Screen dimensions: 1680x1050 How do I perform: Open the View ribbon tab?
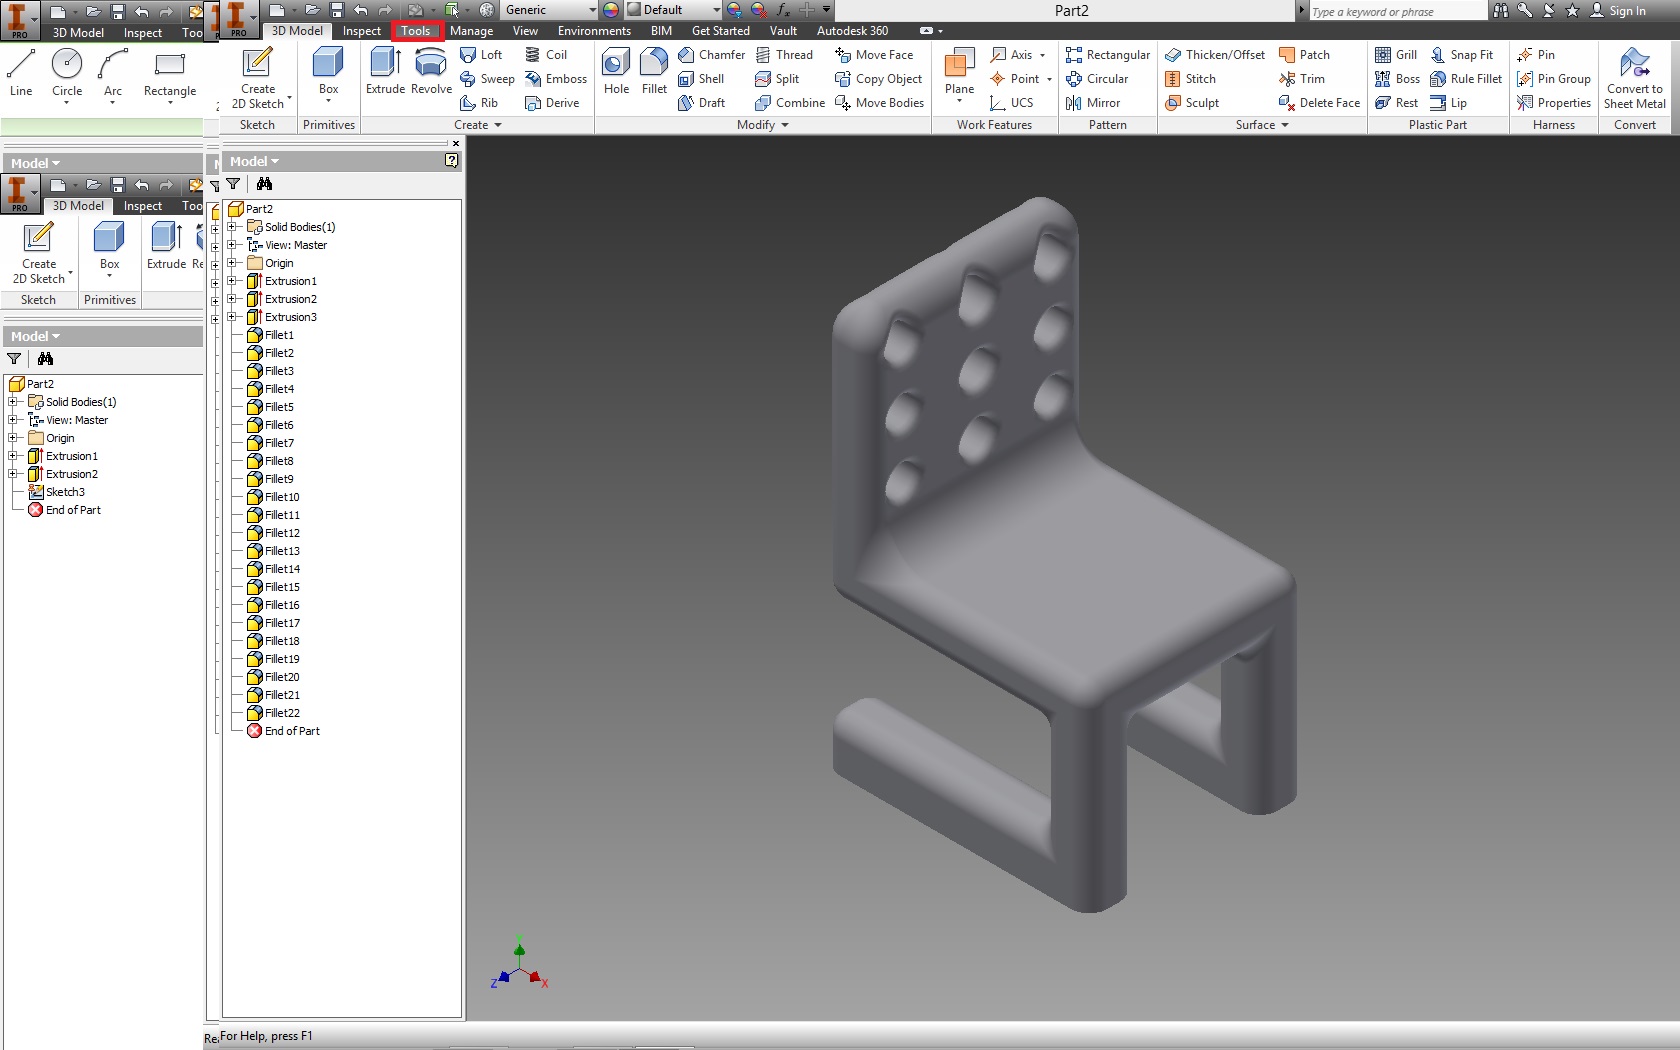click(x=525, y=31)
